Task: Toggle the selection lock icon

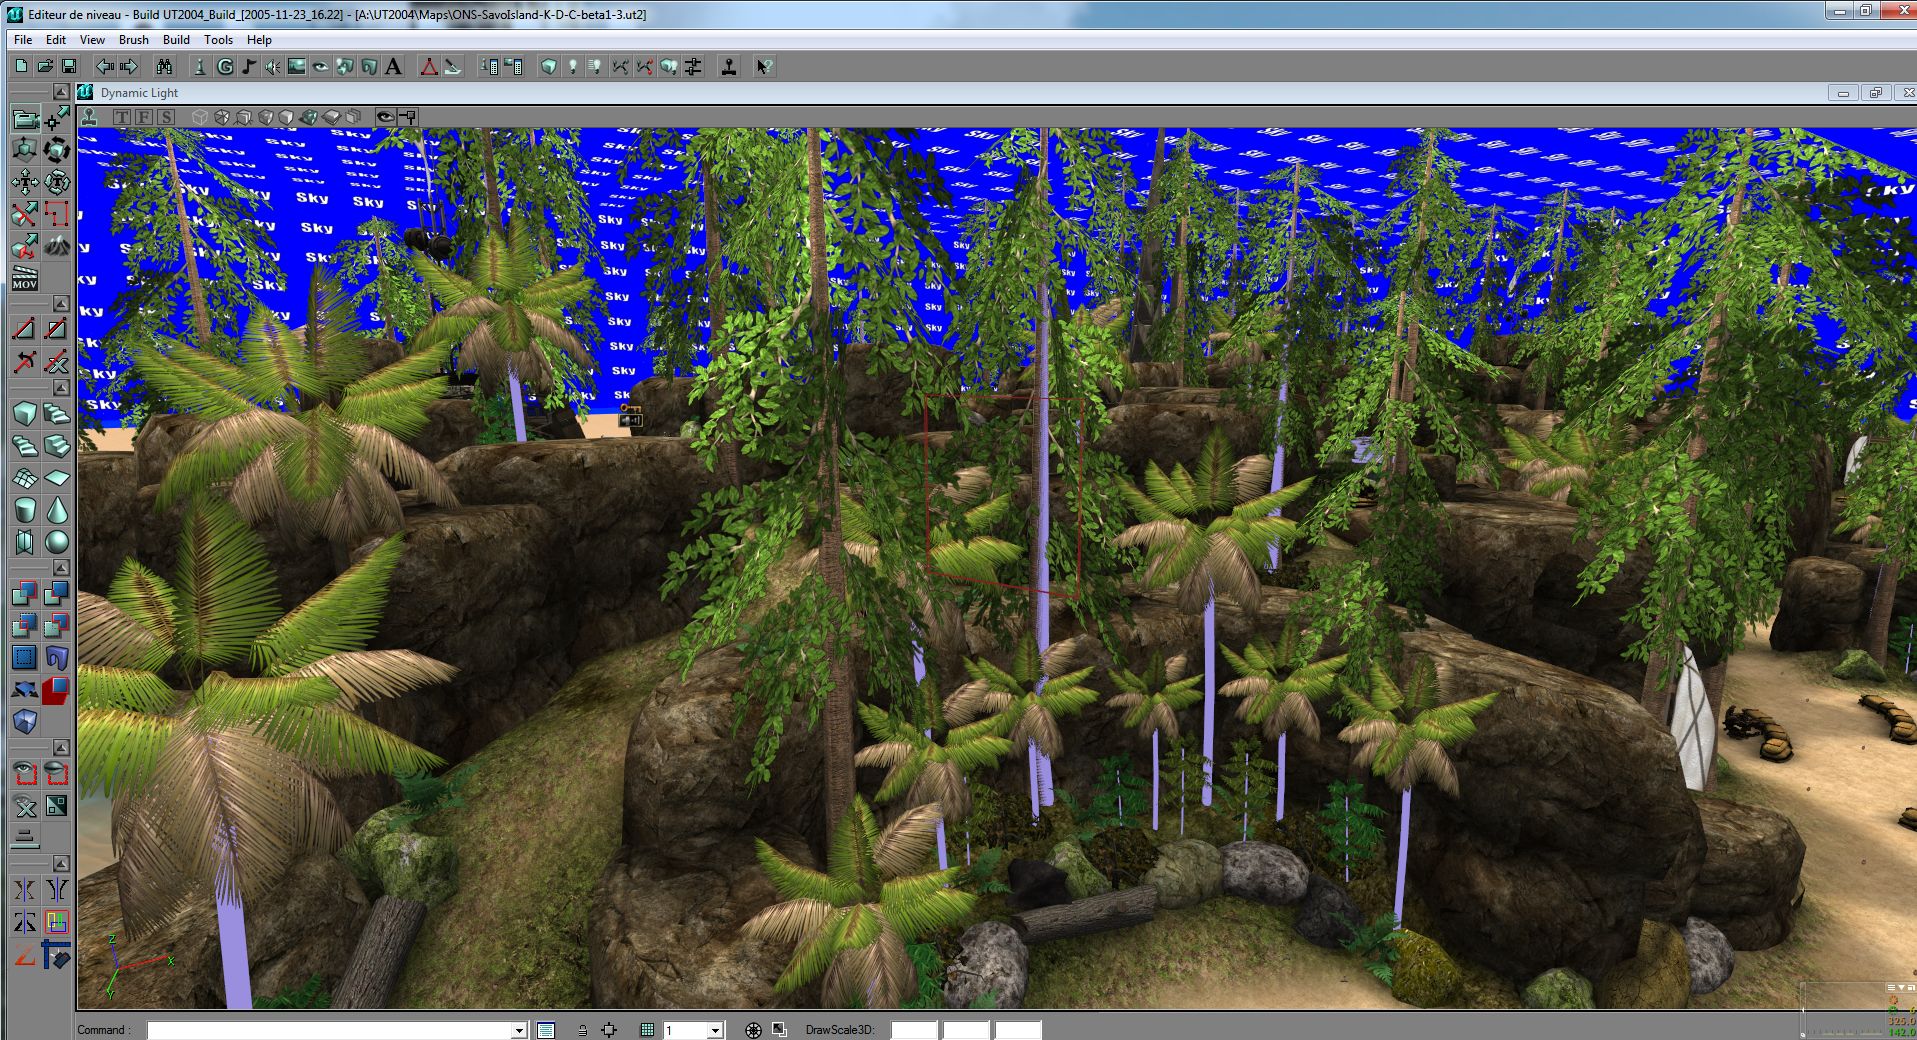Action: [582, 1030]
